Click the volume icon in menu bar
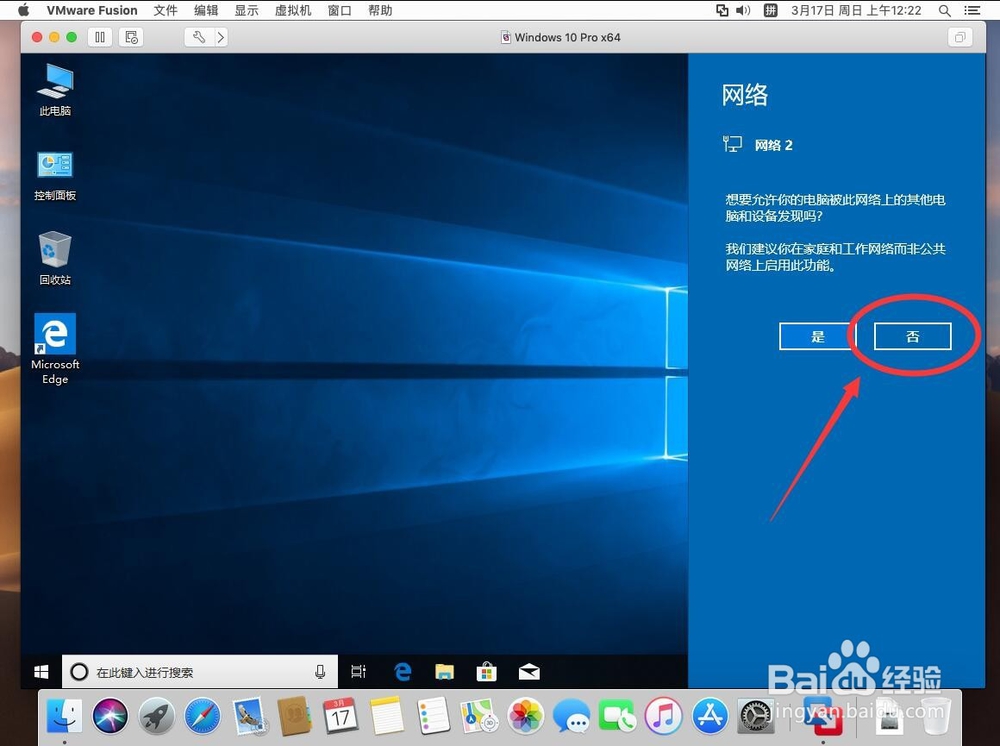The width and height of the screenshot is (1000, 746). (x=743, y=10)
